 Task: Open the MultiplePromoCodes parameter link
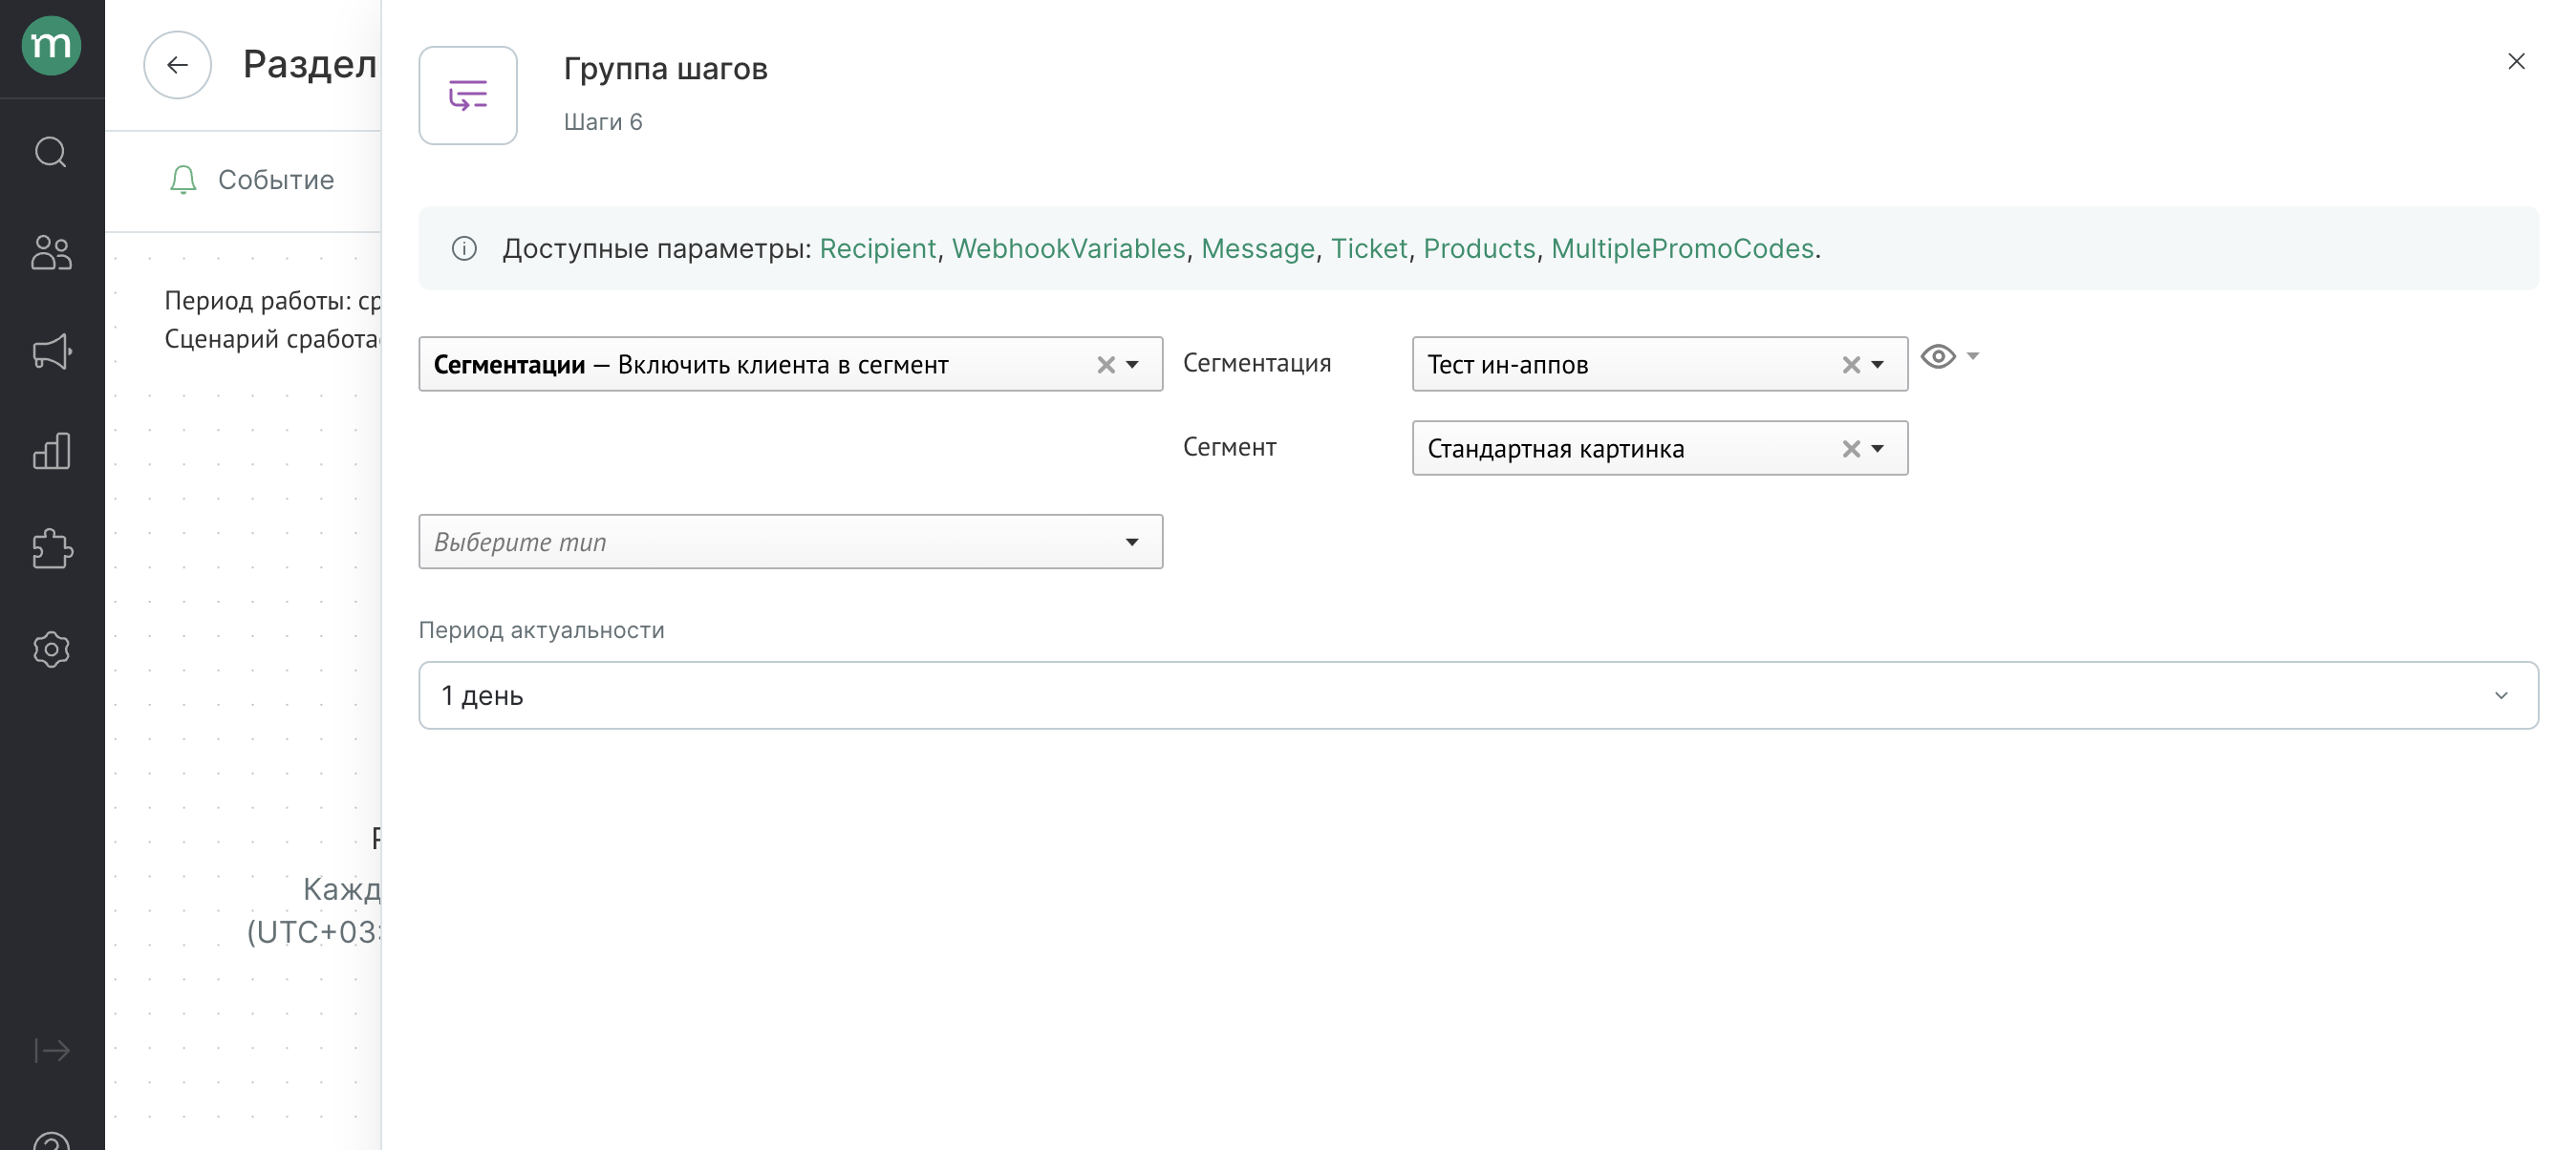pyautogui.click(x=1682, y=248)
